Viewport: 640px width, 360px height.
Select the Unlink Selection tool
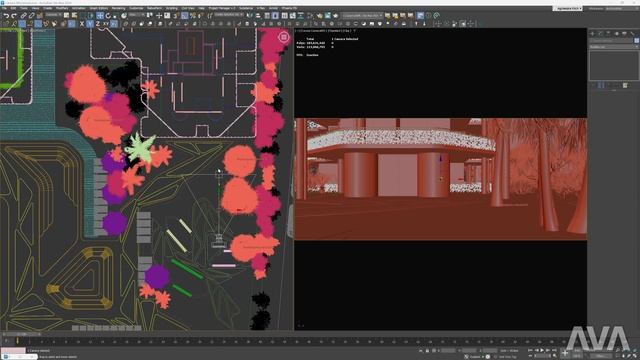[31, 16]
